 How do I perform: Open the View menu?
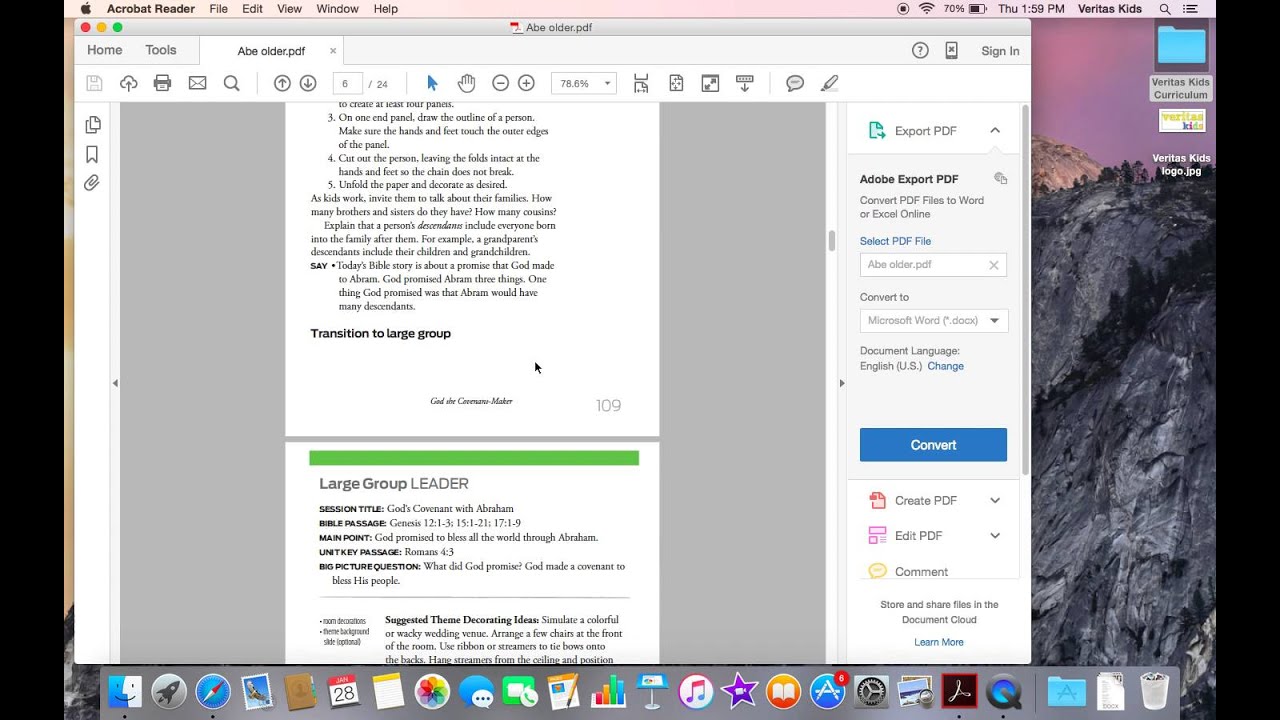(x=289, y=9)
